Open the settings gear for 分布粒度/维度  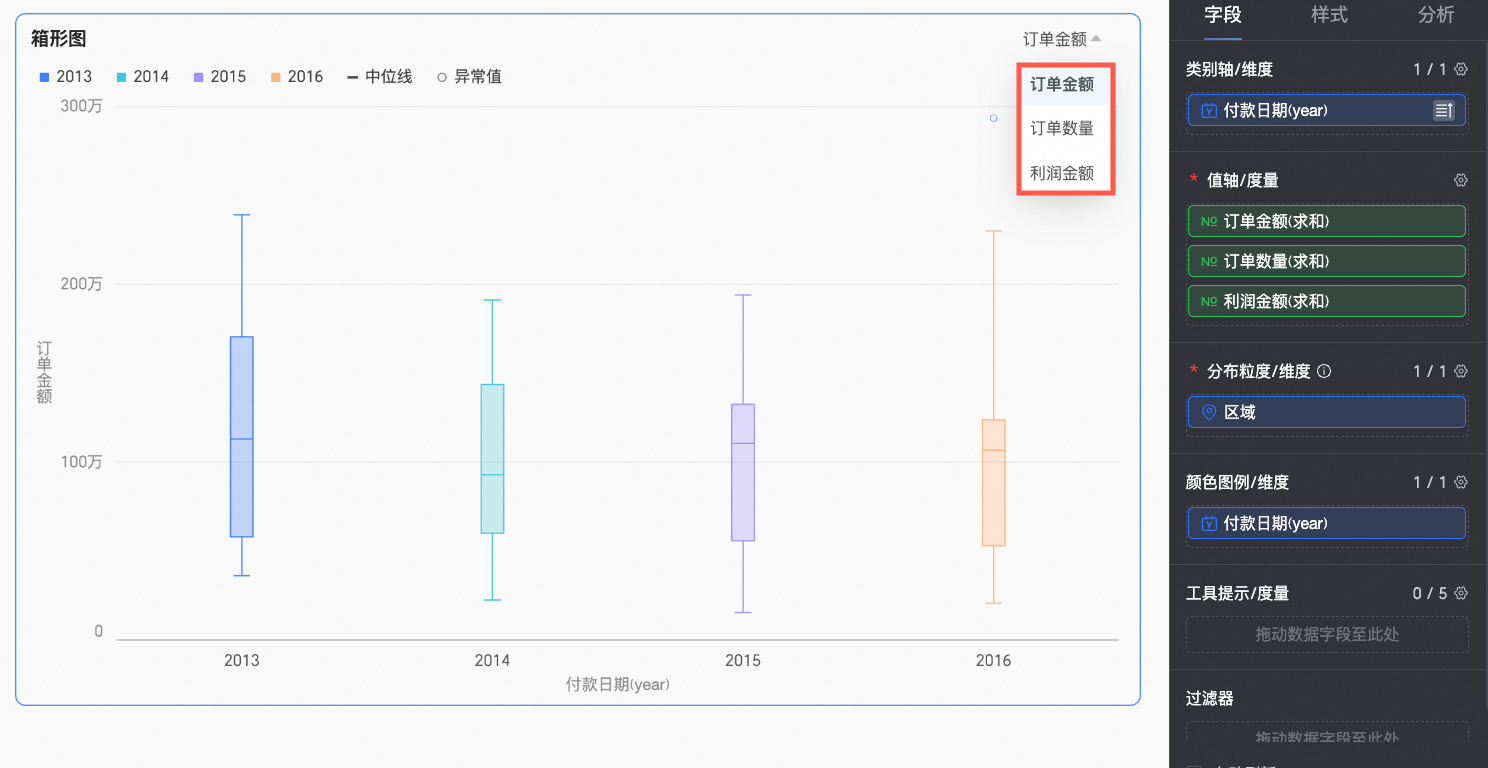tap(1461, 371)
